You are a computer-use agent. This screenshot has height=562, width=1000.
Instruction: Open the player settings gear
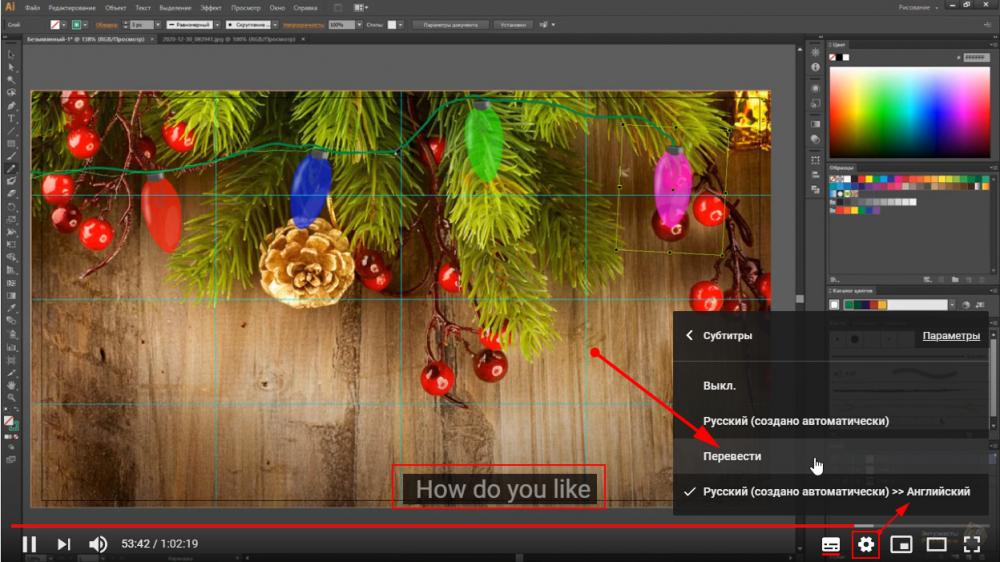click(866, 545)
